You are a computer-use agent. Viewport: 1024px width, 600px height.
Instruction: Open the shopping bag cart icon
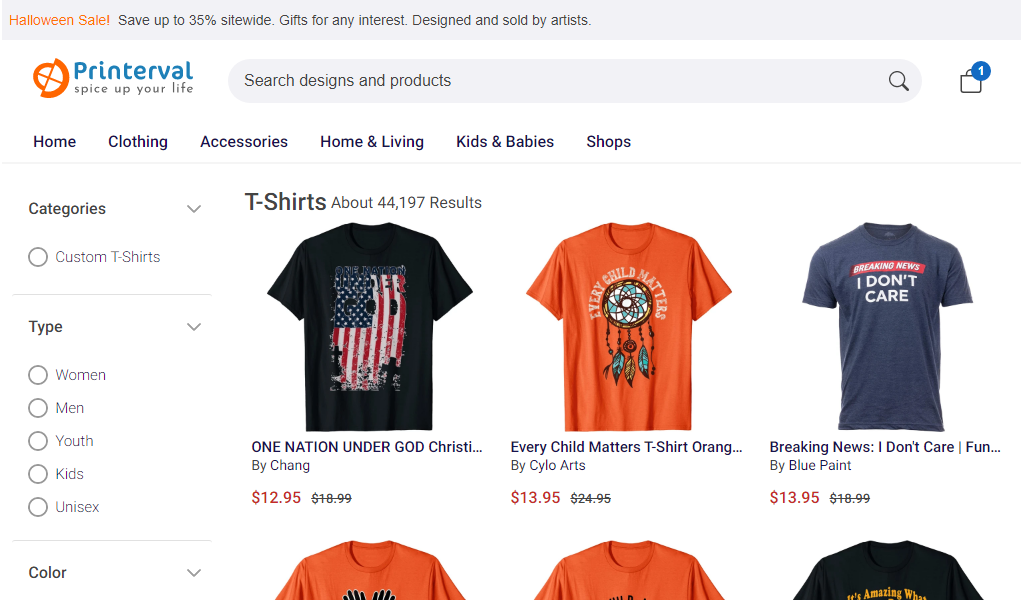[973, 79]
